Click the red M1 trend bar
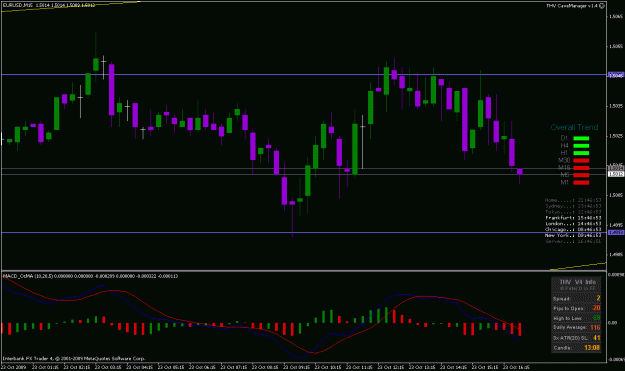This screenshot has width=625, height=371. [581, 183]
